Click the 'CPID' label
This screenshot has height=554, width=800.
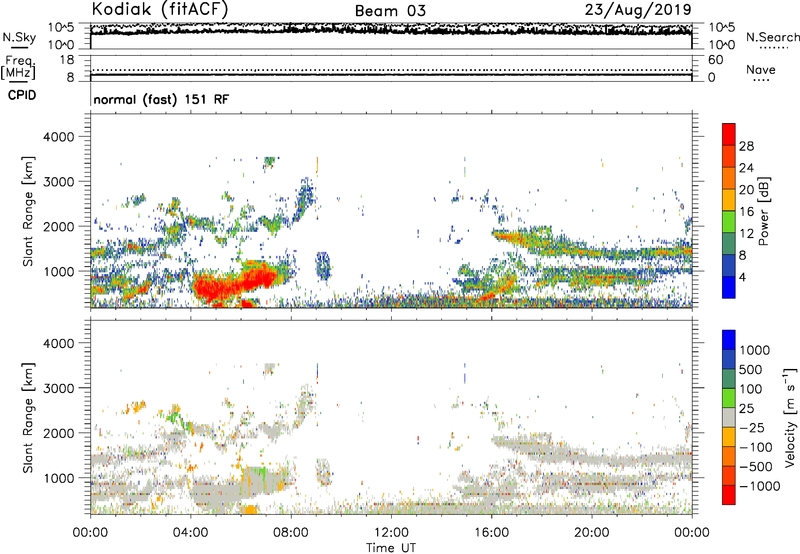point(22,95)
